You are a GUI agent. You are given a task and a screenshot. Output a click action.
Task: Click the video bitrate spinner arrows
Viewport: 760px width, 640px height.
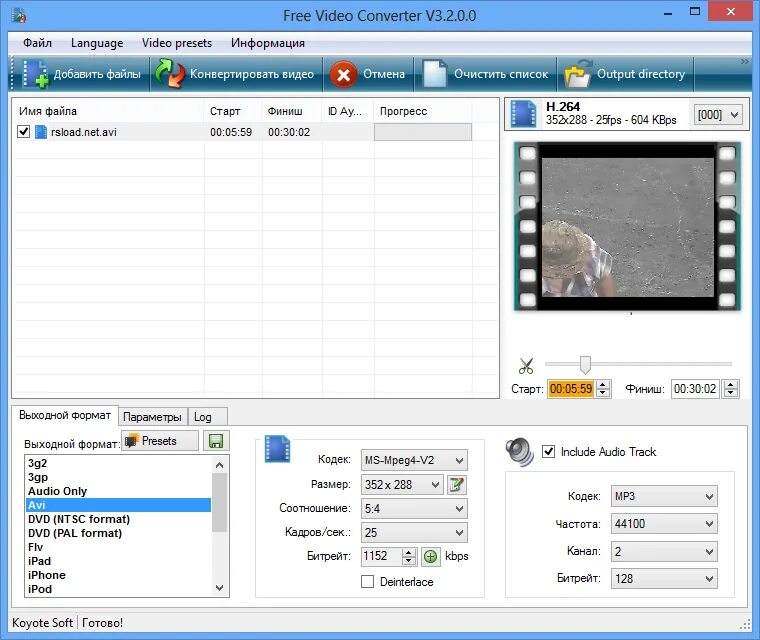click(x=409, y=556)
